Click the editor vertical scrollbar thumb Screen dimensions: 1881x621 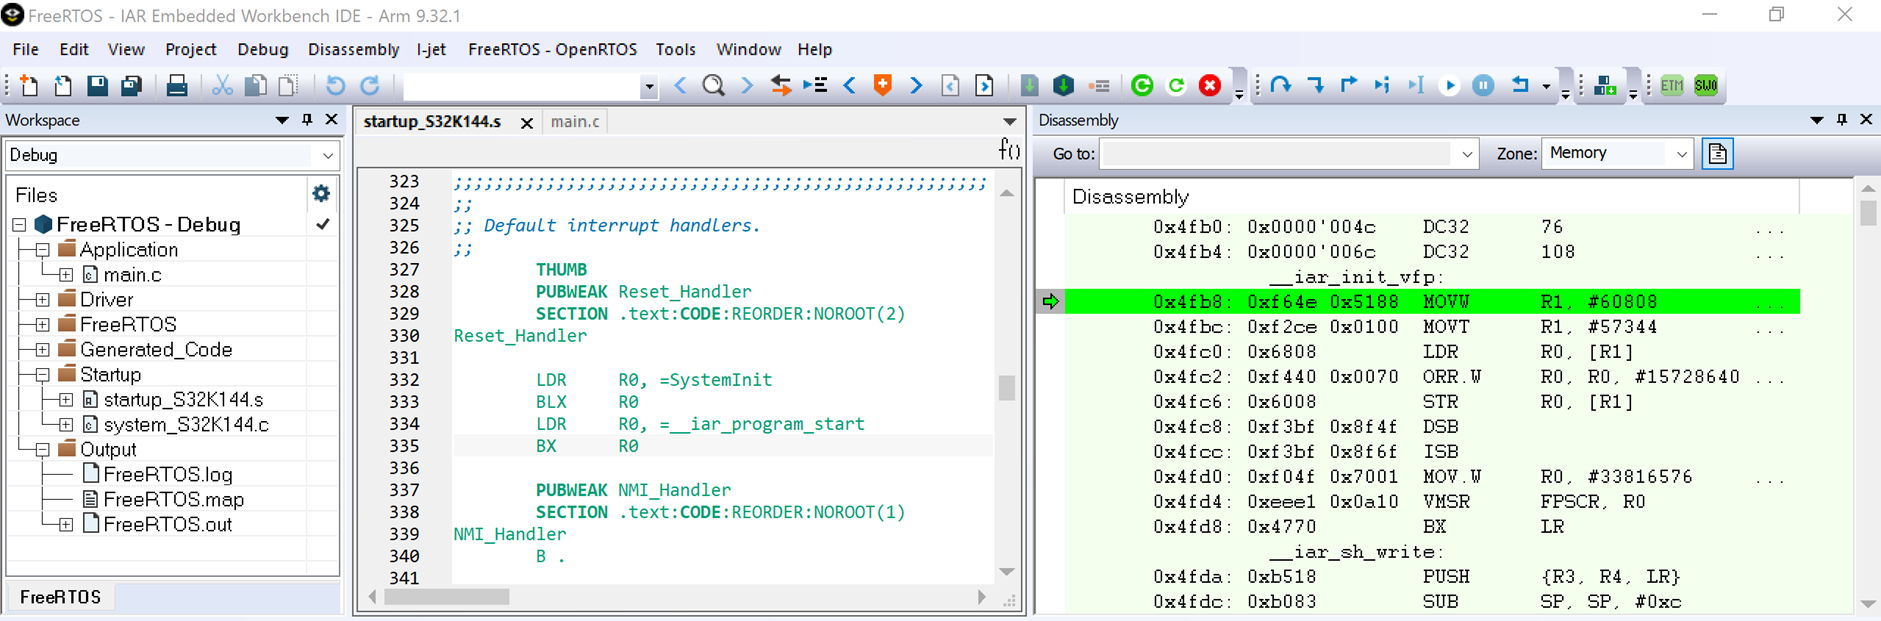coord(1007,388)
